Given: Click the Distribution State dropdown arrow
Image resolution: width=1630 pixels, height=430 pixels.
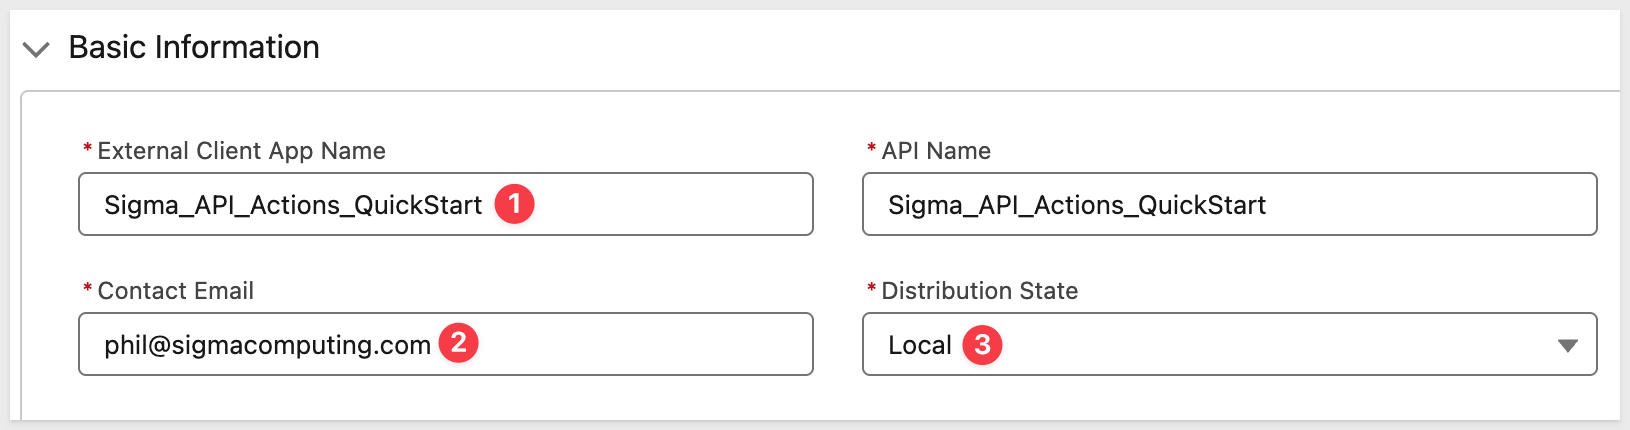Looking at the screenshot, I should [1567, 345].
